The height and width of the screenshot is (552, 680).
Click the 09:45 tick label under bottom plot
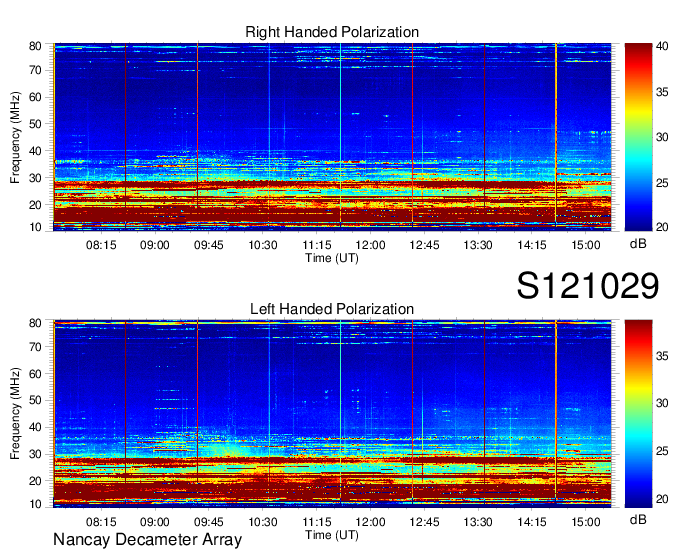point(209,522)
